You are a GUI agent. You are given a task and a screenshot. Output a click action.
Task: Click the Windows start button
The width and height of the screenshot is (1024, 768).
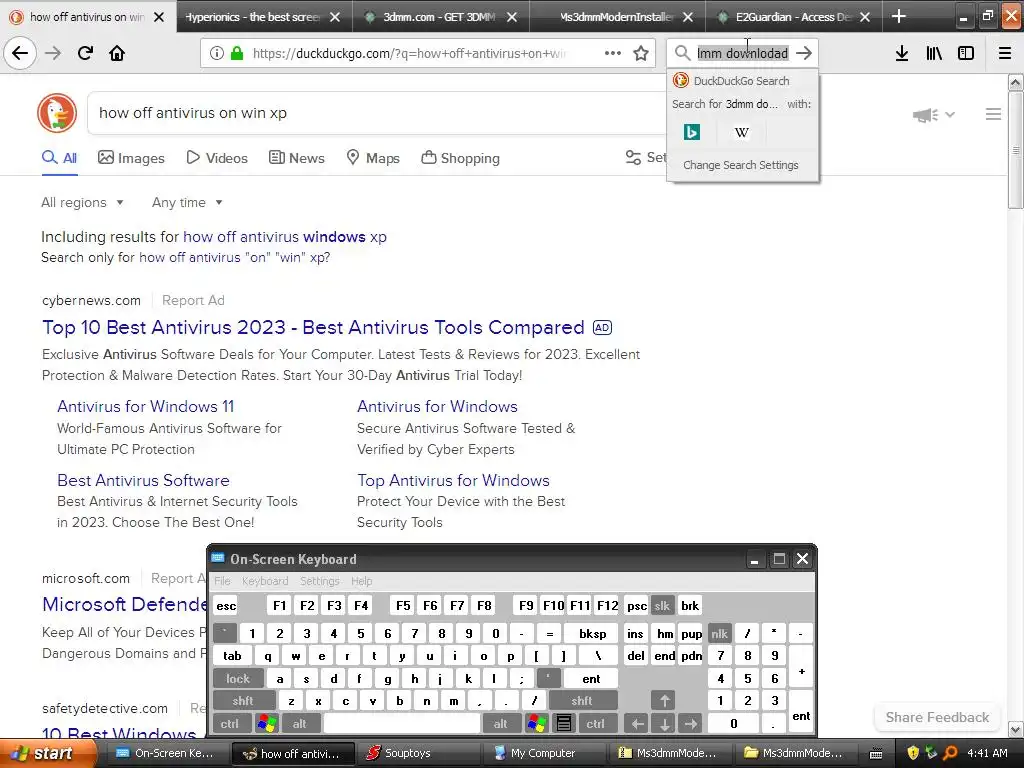47,753
